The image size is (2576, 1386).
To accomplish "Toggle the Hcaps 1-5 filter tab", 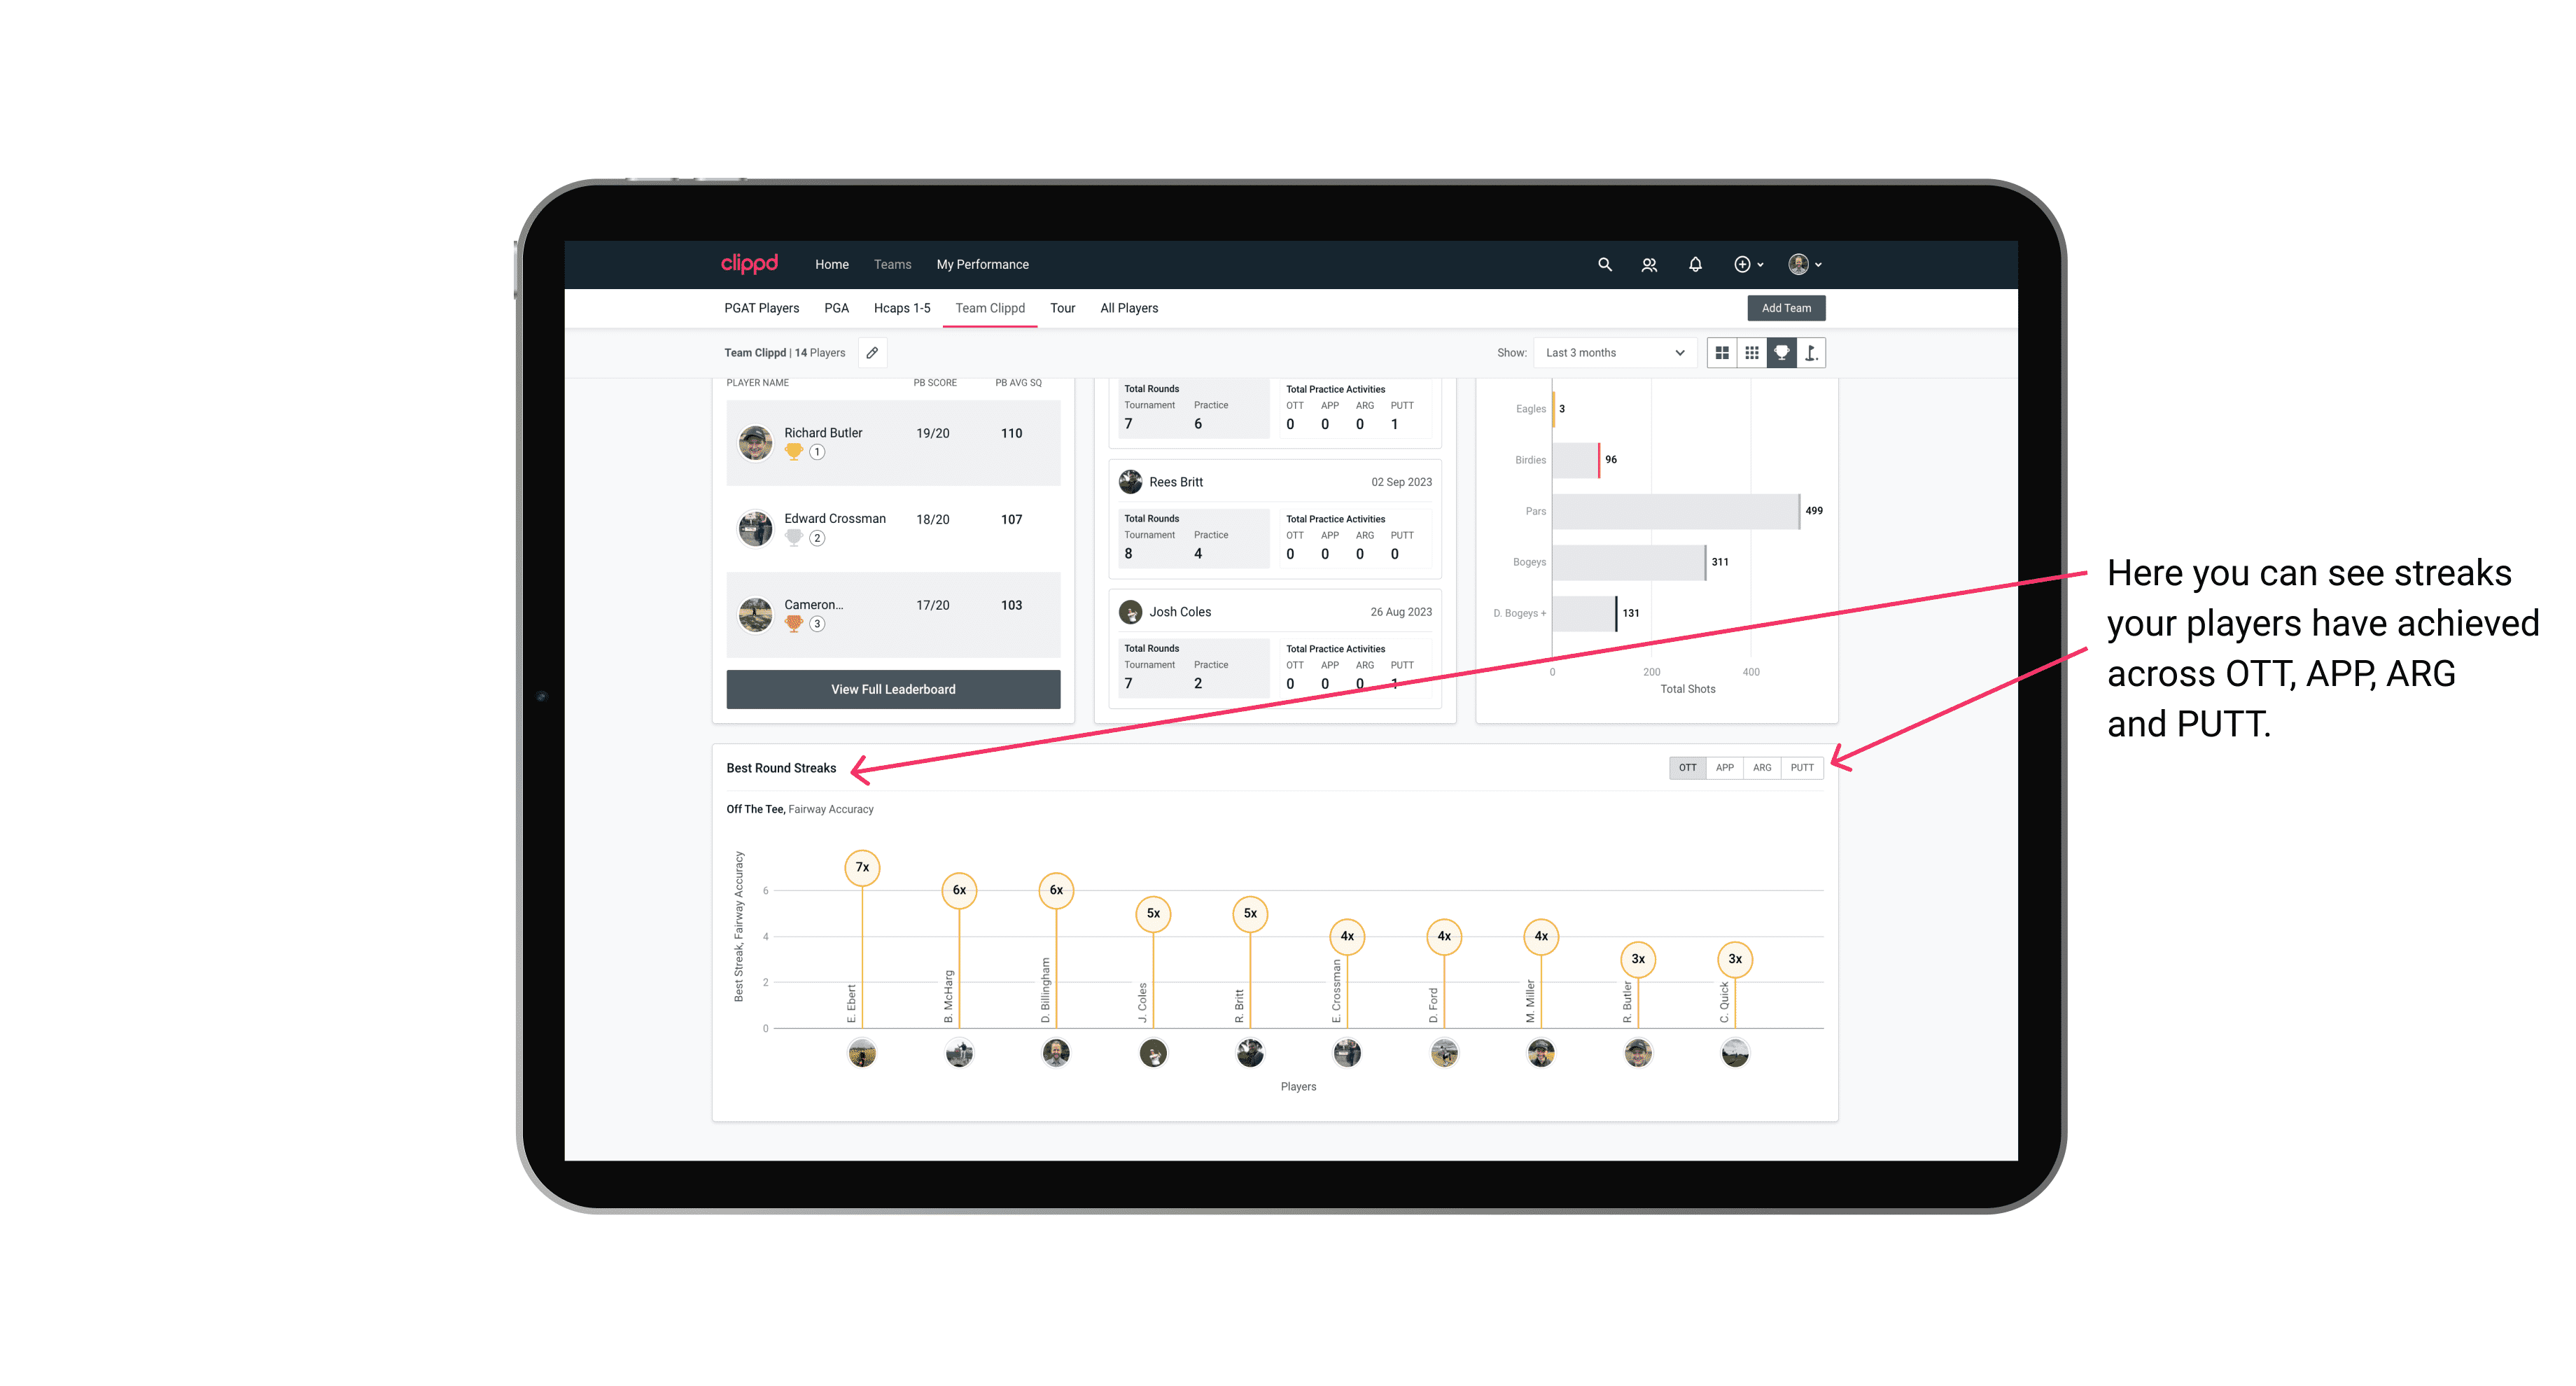I will (x=899, y=309).
